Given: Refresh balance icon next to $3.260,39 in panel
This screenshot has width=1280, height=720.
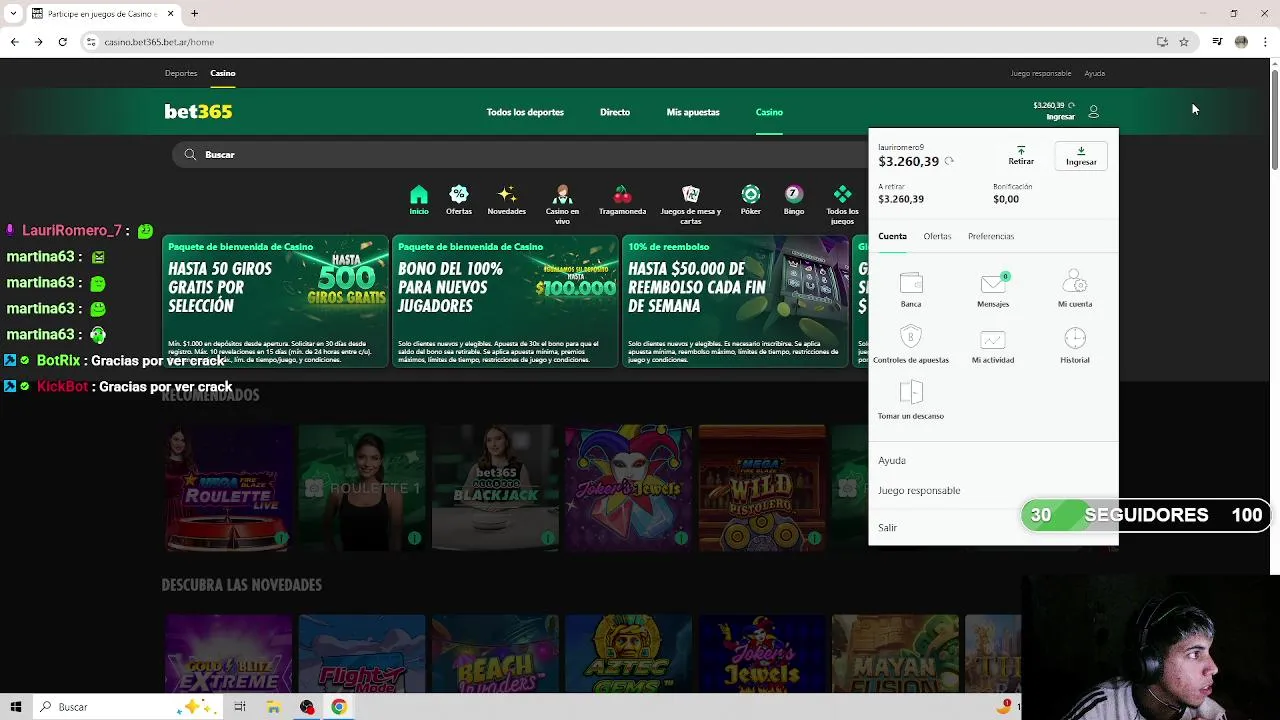Looking at the screenshot, I should tap(949, 161).
